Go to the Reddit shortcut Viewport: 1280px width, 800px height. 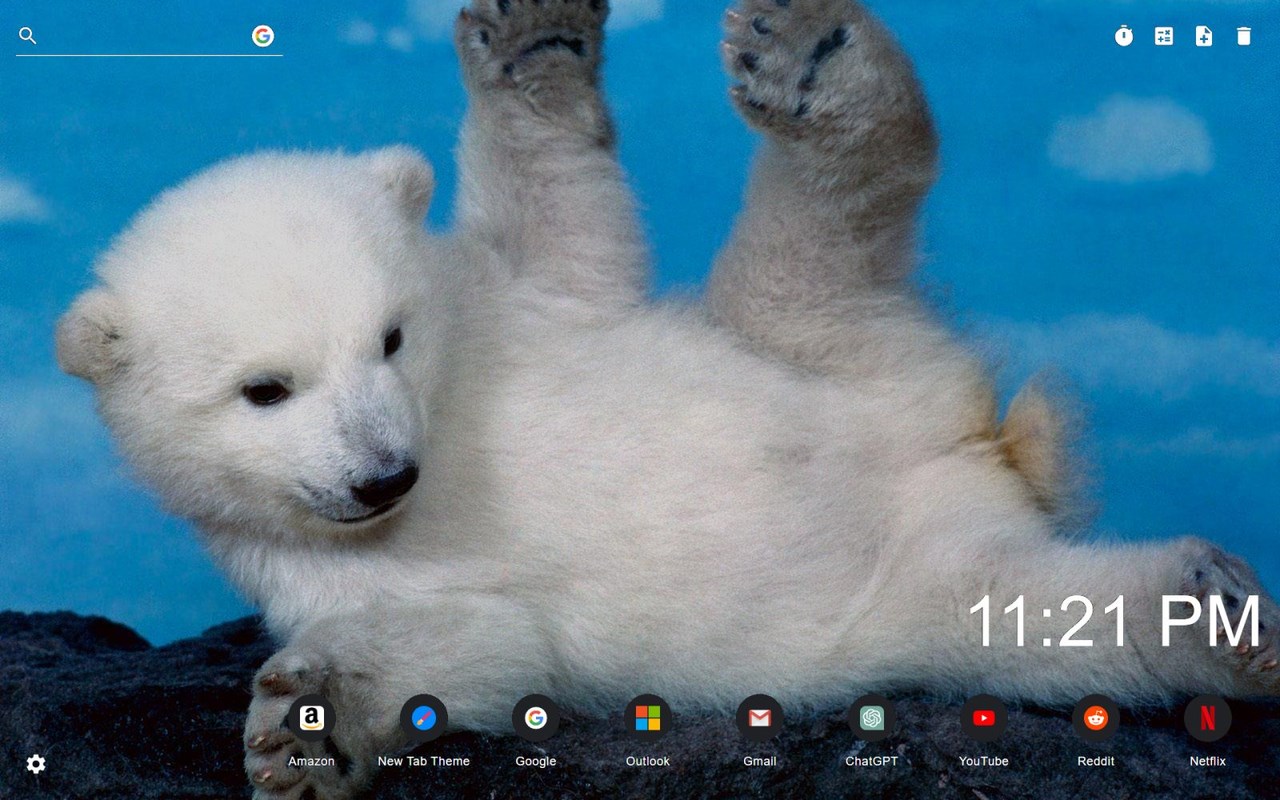[x=1096, y=718]
